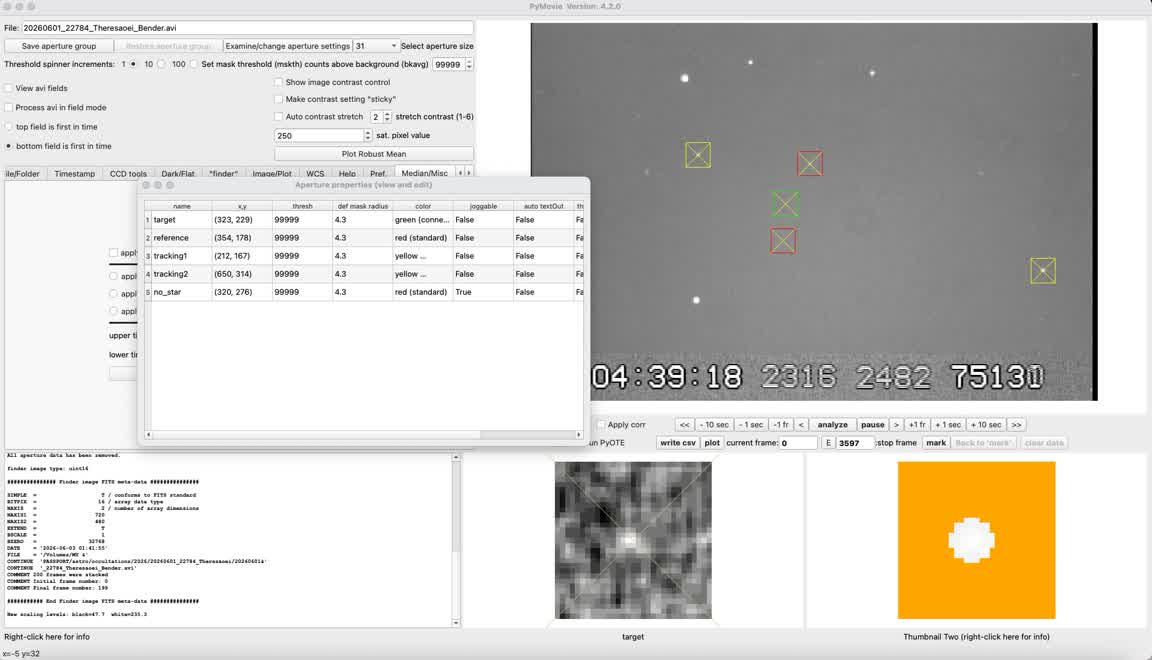Click the E button beside stop frame field
This screenshot has height=660, width=1152.
point(828,443)
